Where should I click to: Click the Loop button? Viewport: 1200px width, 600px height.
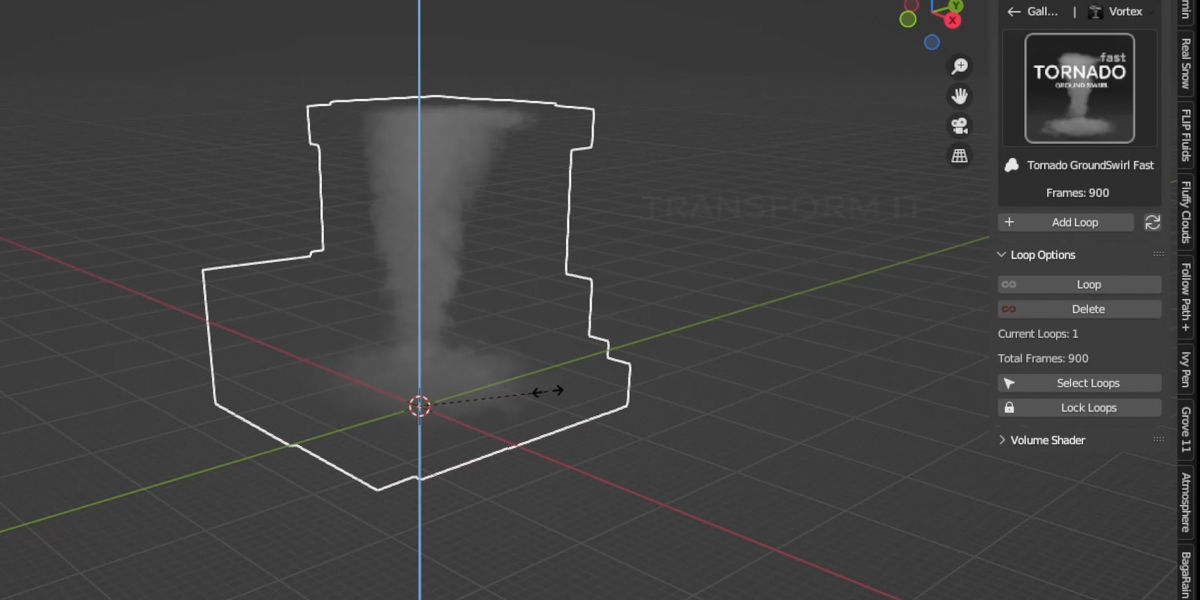[1080, 285]
